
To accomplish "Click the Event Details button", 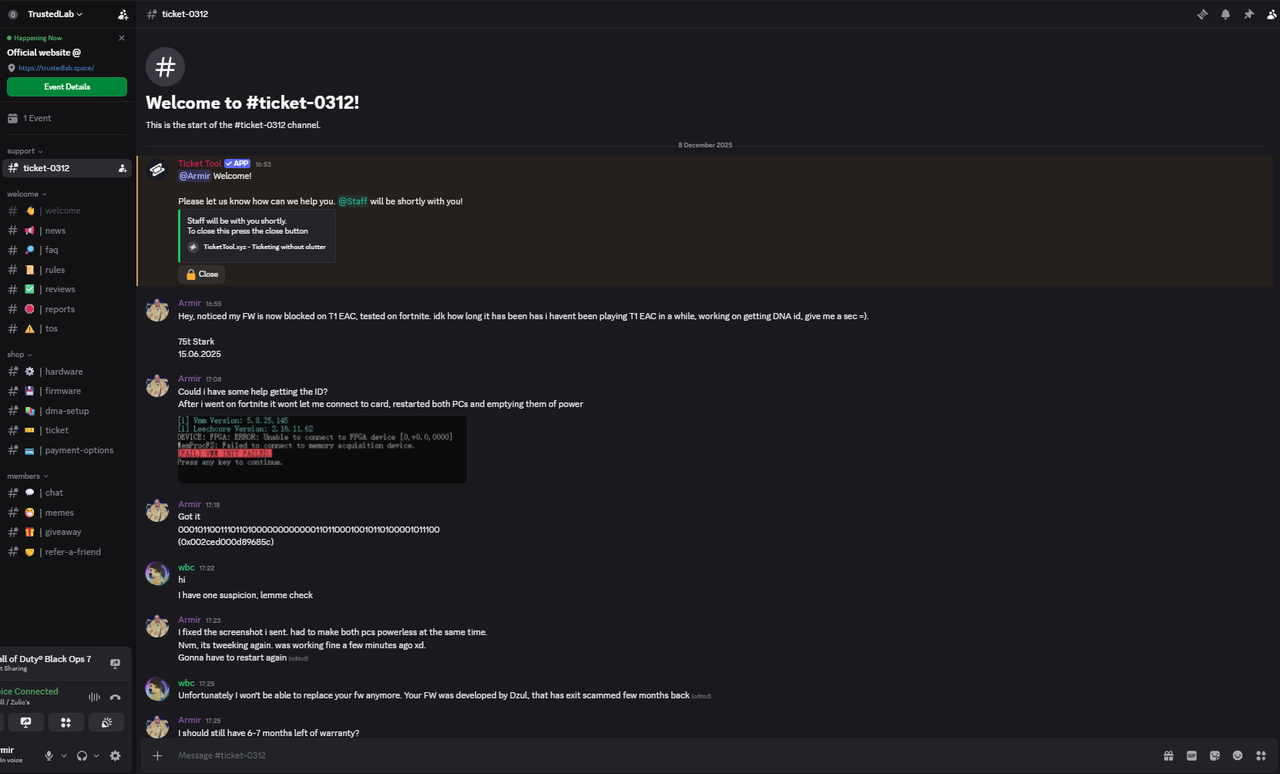I will 66,86.
